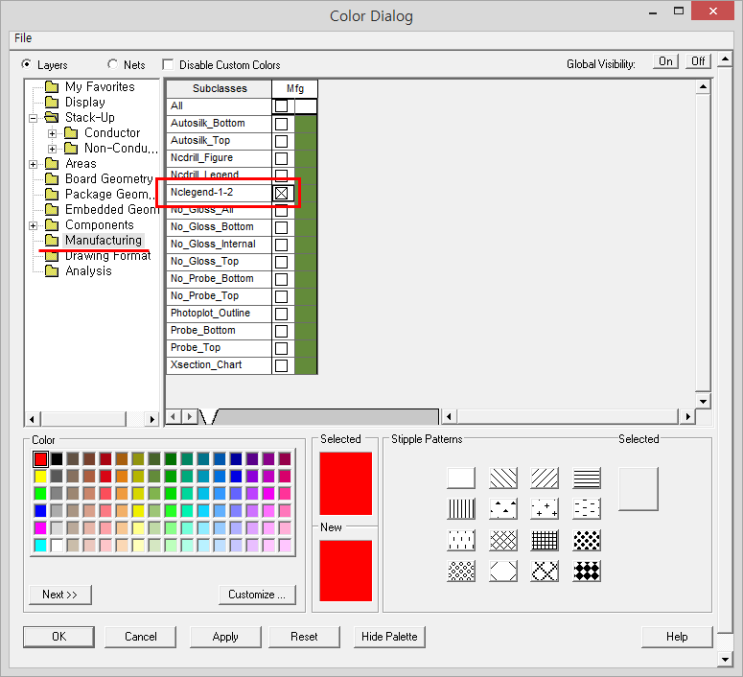Select the solid blank stipple pattern

coord(461,478)
